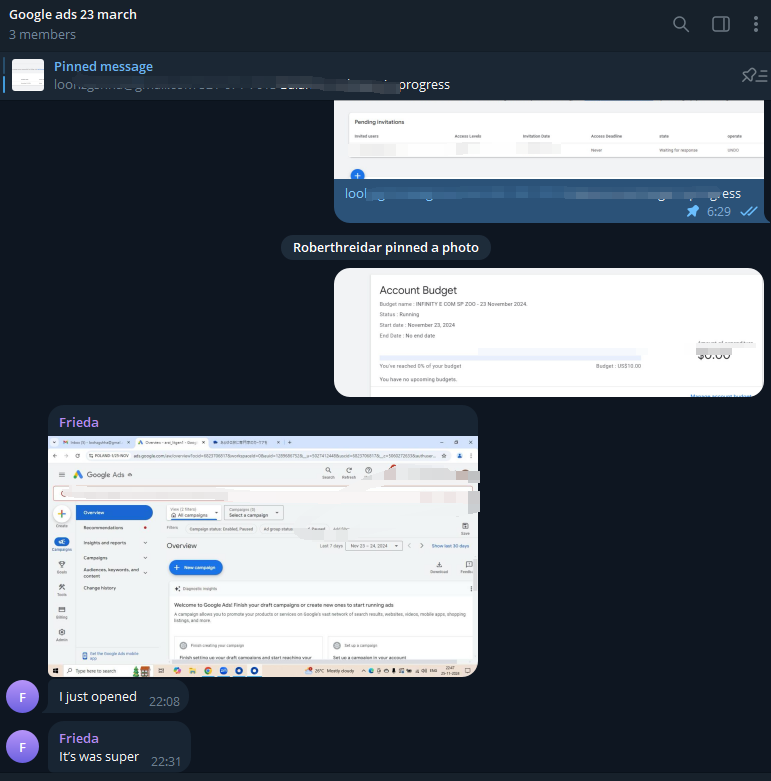This screenshot has height=781, width=771.
Task: Open the three-dot more options menu
Action: click(756, 24)
